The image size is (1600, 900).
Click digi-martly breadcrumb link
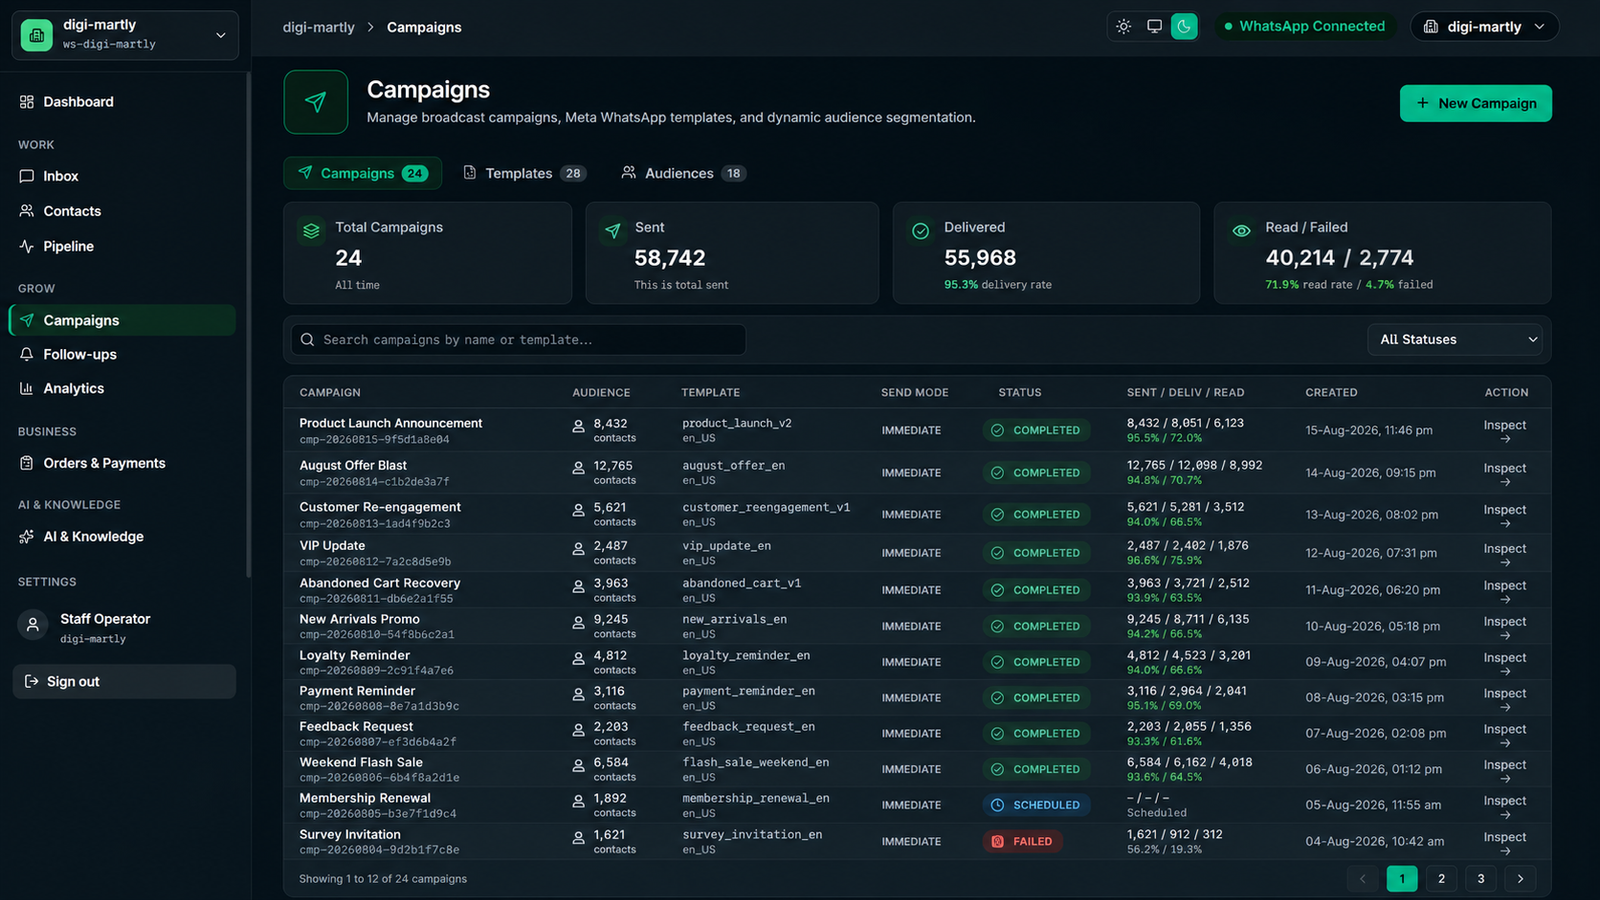(x=319, y=27)
